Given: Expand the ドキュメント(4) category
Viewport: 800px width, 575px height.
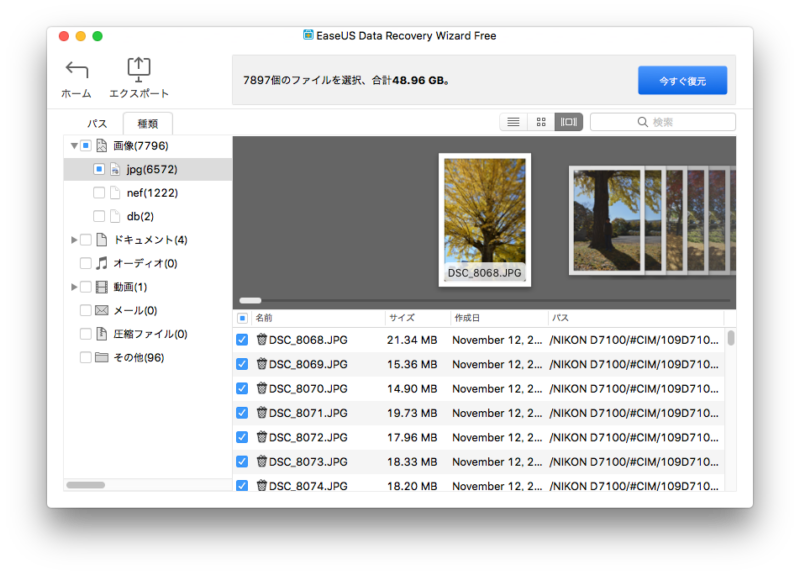Looking at the screenshot, I should point(74,240).
